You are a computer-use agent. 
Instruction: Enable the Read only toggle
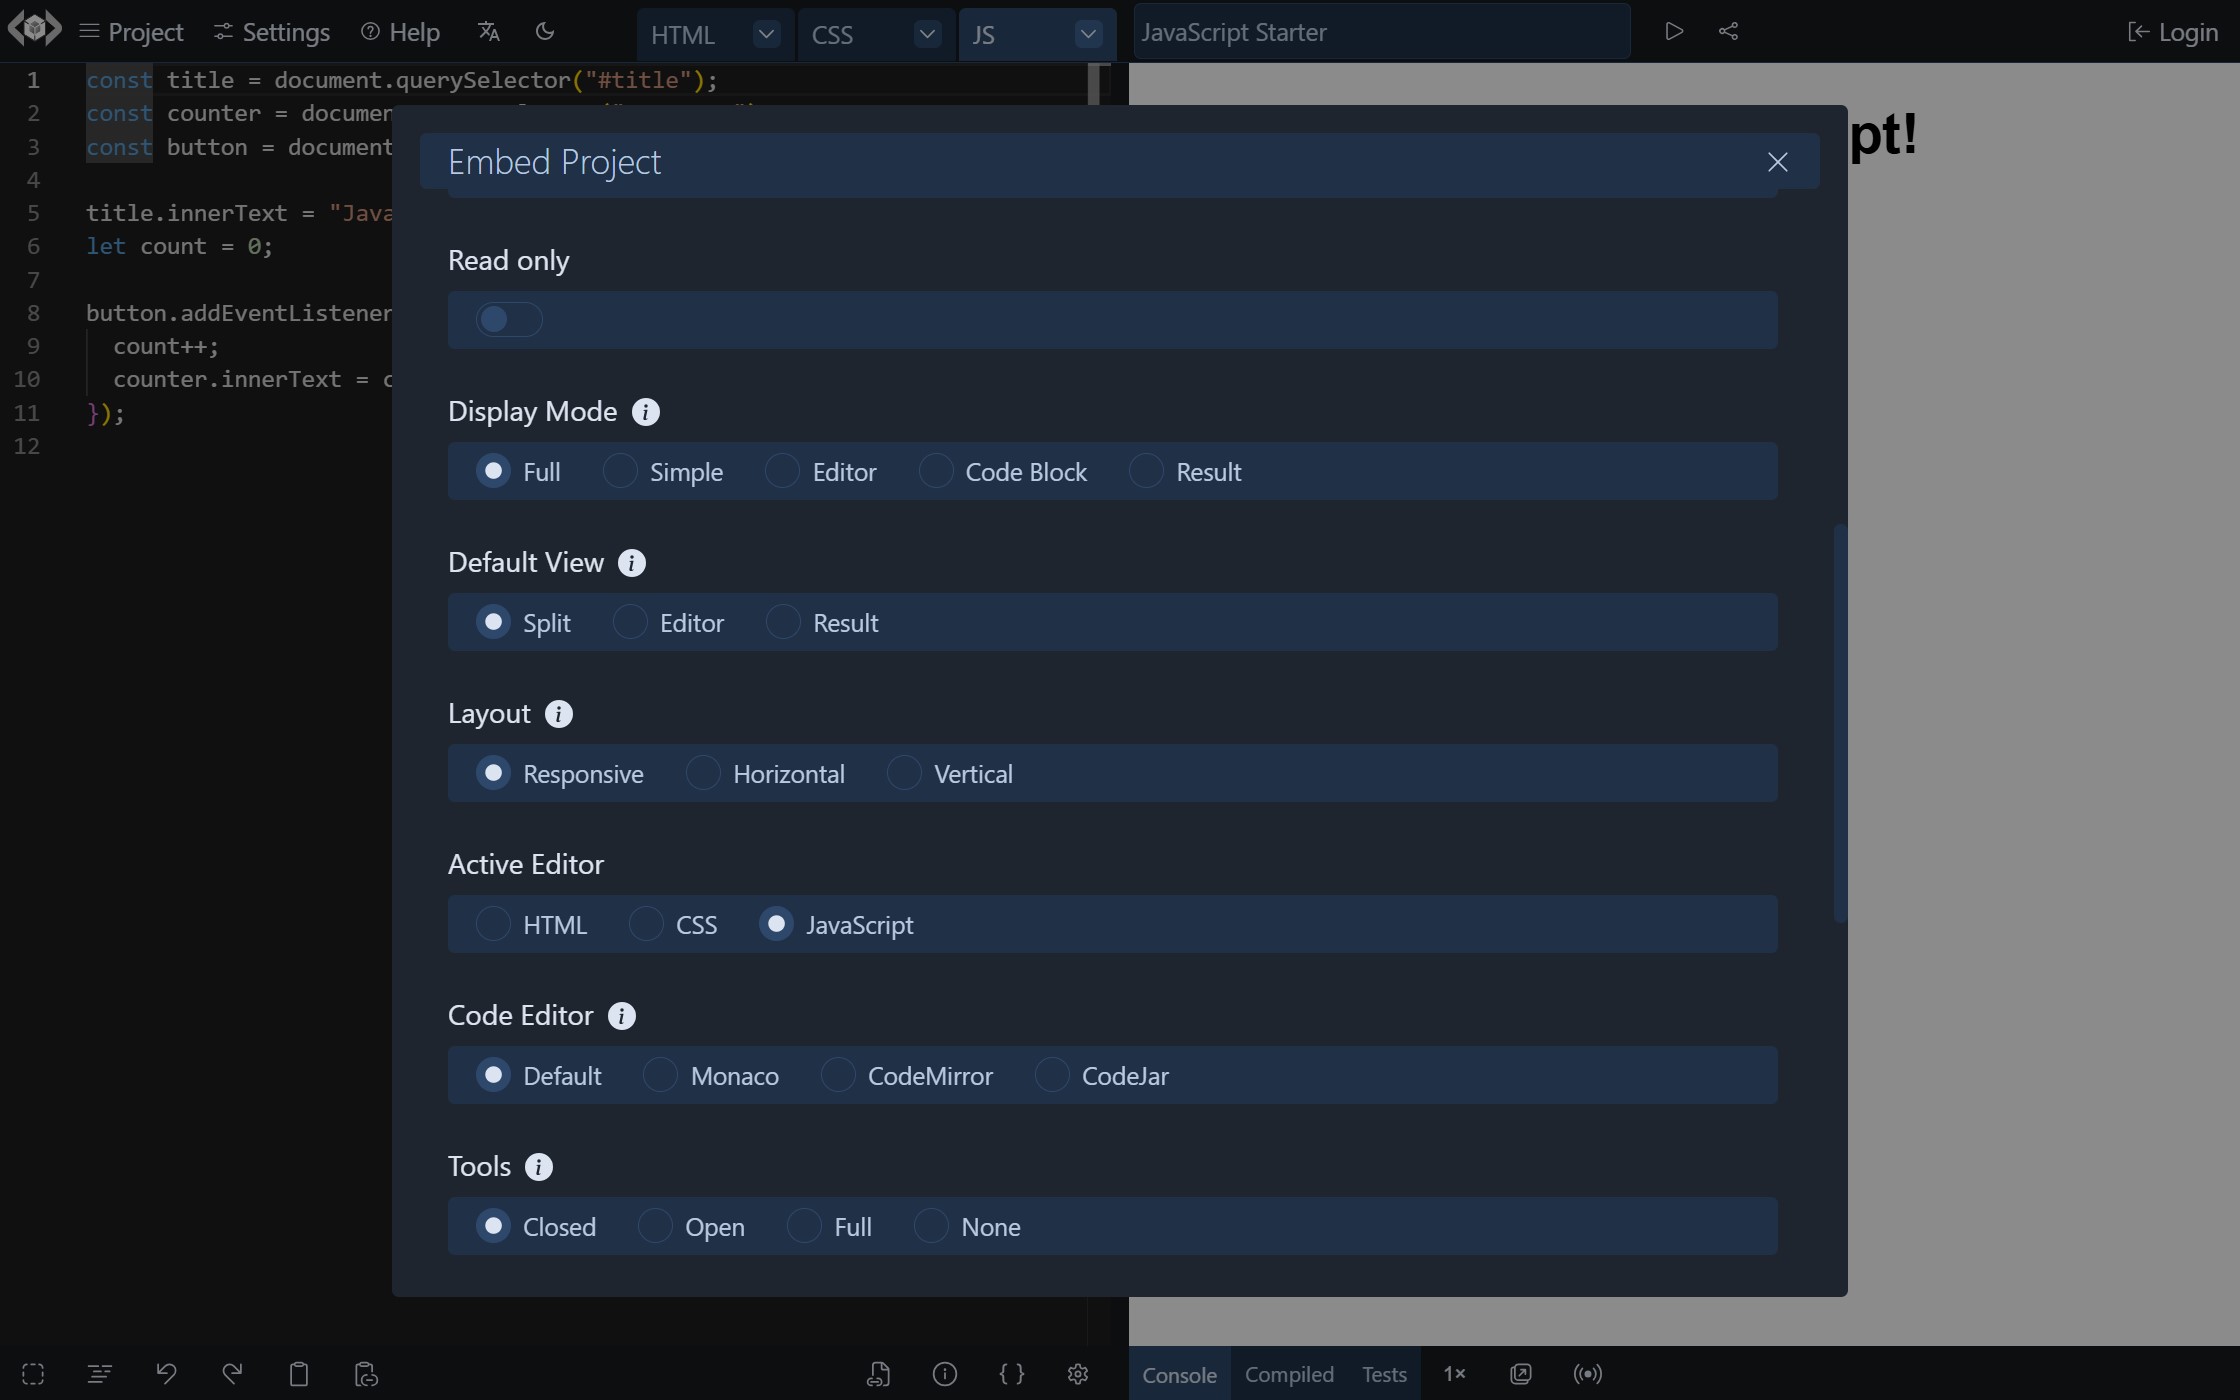click(x=508, y=318)
